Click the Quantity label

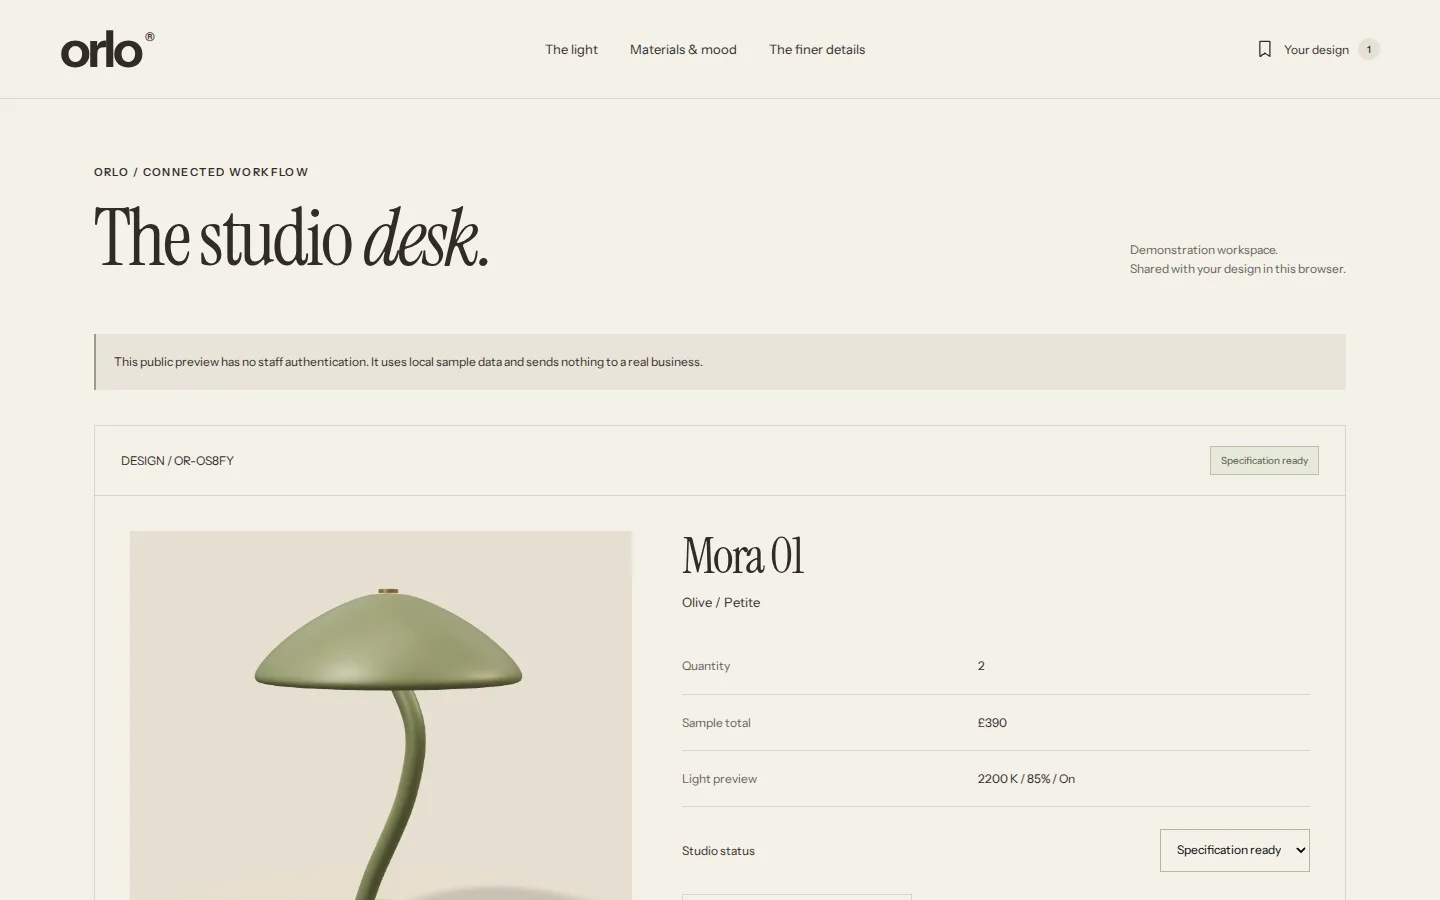tap(706, 666)
